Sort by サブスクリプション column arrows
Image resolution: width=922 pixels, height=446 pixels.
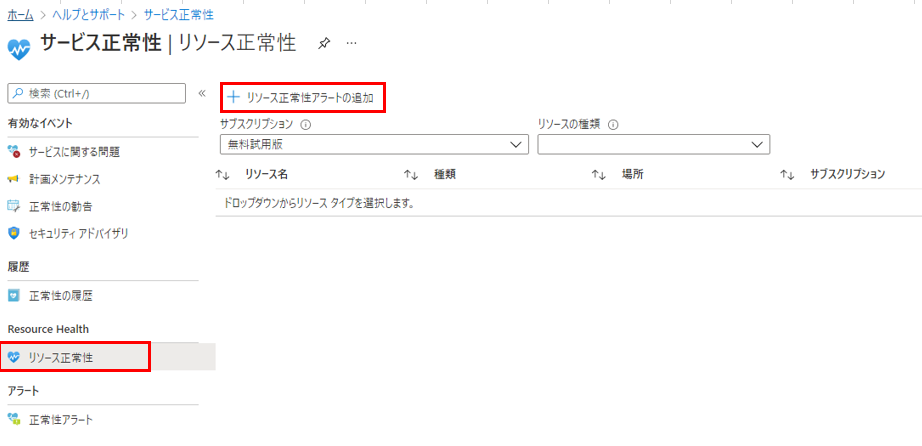click(x=787, y=175)
